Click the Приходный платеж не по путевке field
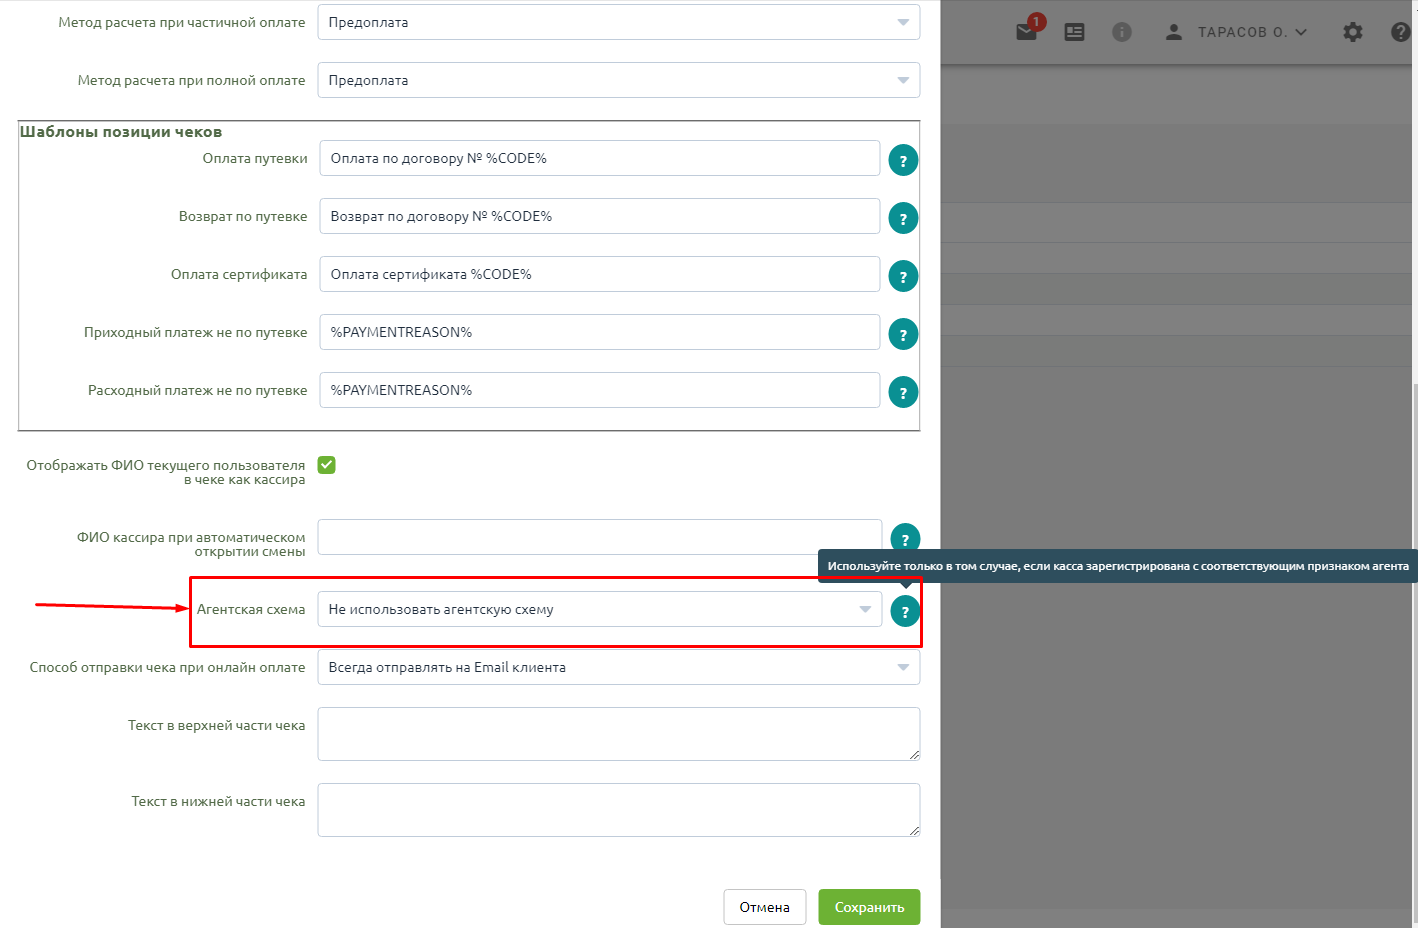The width and height of the screenshot is (1418, 928). tap(600, 332)
